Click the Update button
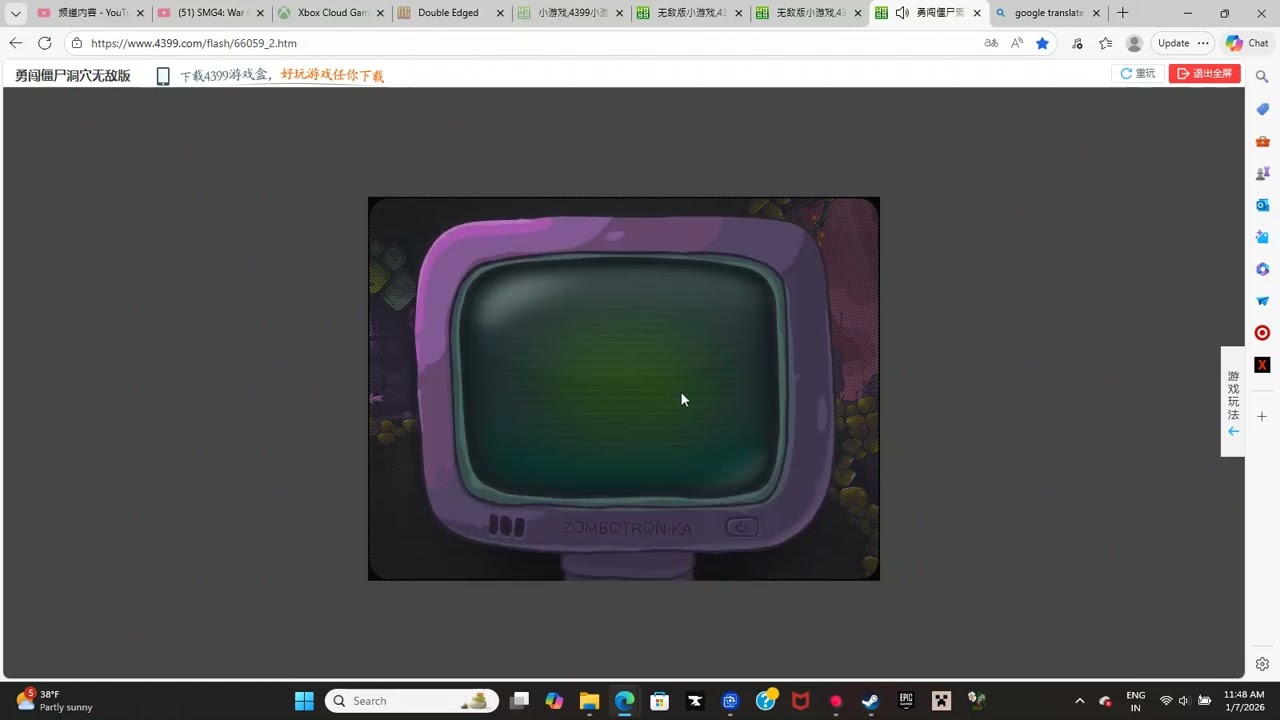The width and height of the screenshot is (1280, 720). tap(1173, 43)
